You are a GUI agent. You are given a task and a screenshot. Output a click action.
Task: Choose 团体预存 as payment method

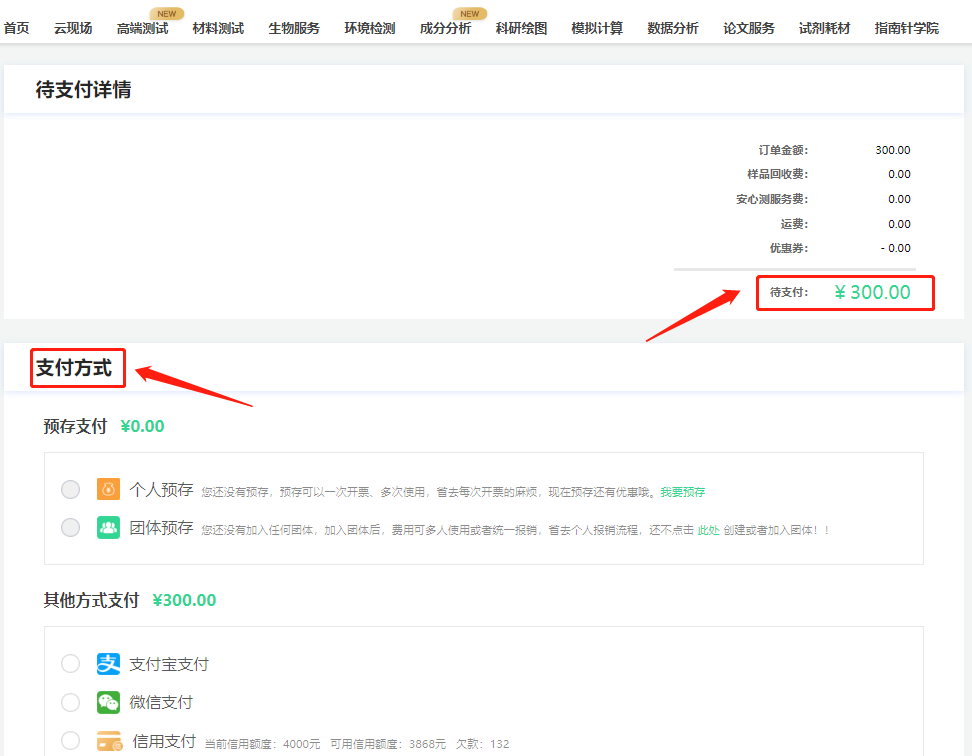pyautogui.click(x=70, y=526)
